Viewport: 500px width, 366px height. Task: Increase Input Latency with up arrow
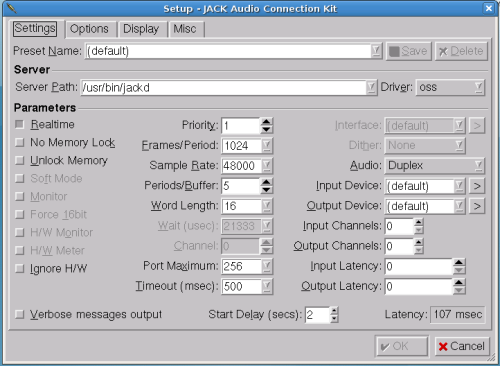click(x=459, y=262)
